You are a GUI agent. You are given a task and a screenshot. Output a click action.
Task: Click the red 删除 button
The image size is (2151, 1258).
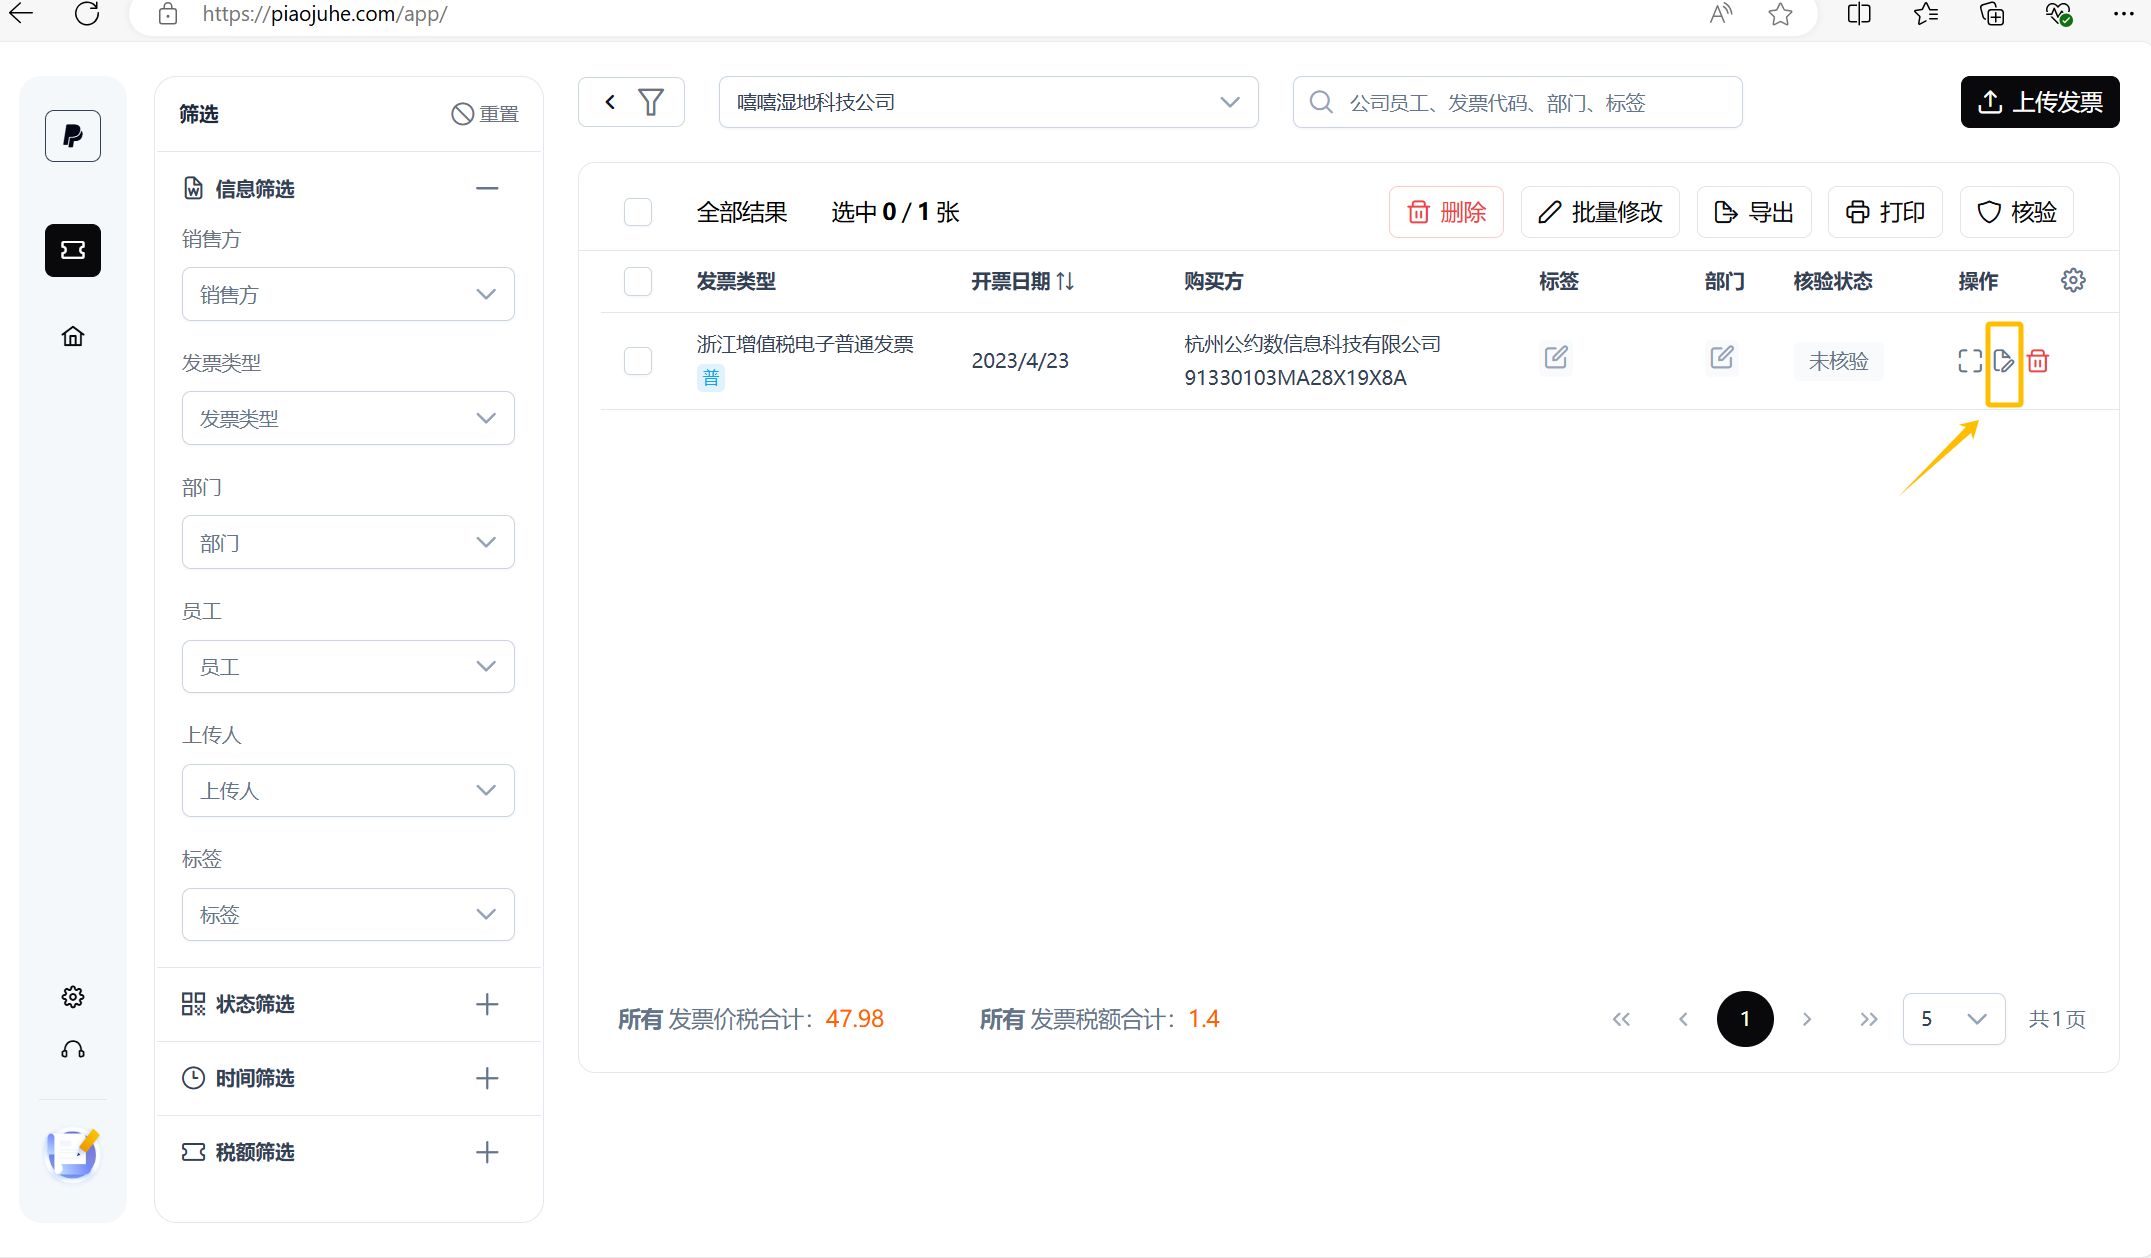click(1446, 212)
